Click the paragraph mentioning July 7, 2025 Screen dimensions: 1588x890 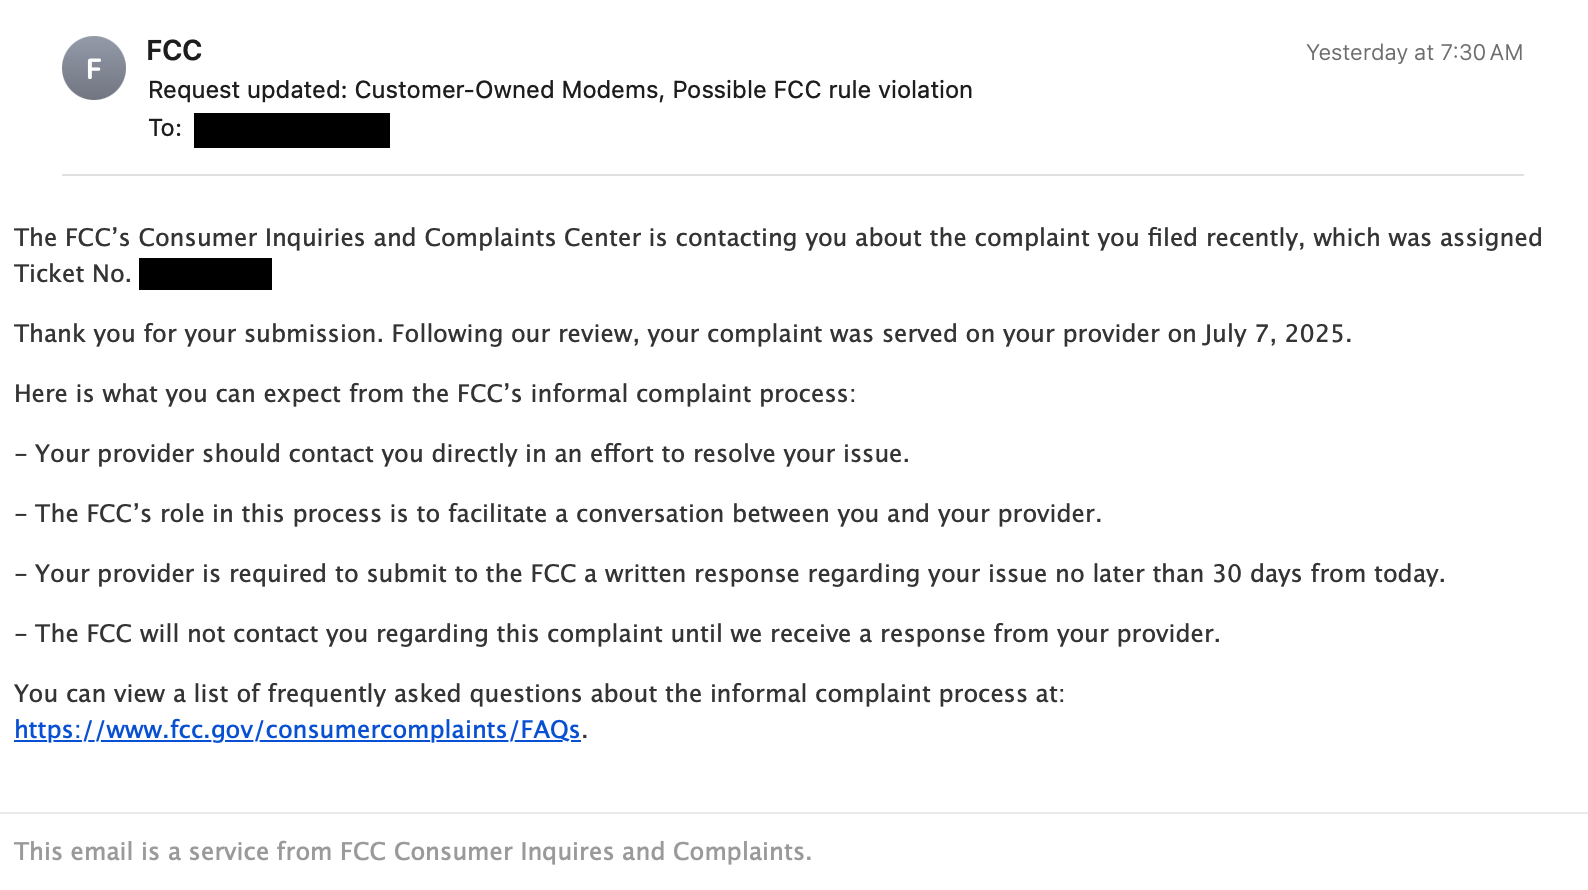click(683, 334)
